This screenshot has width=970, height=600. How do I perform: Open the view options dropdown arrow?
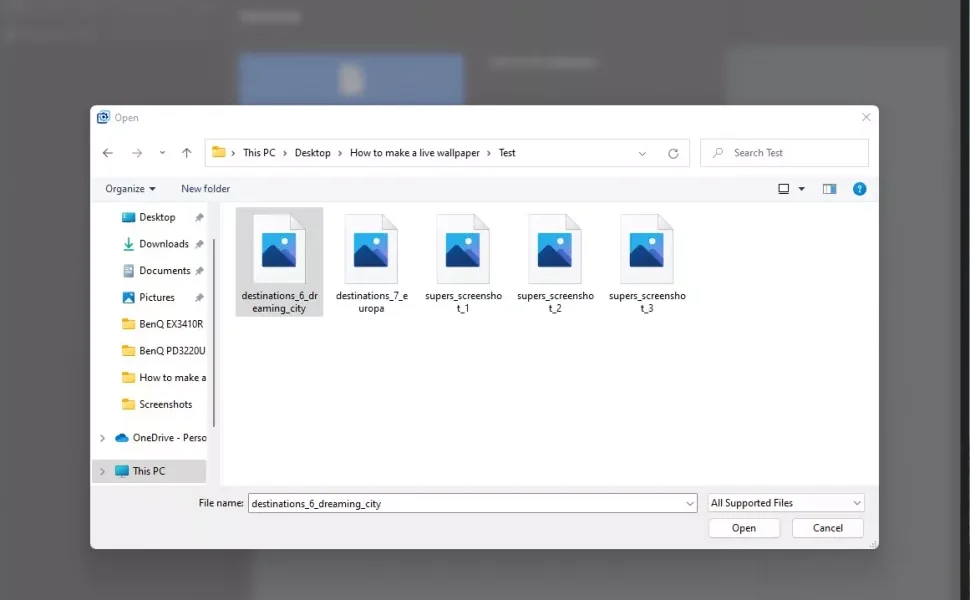click(801, 189)
